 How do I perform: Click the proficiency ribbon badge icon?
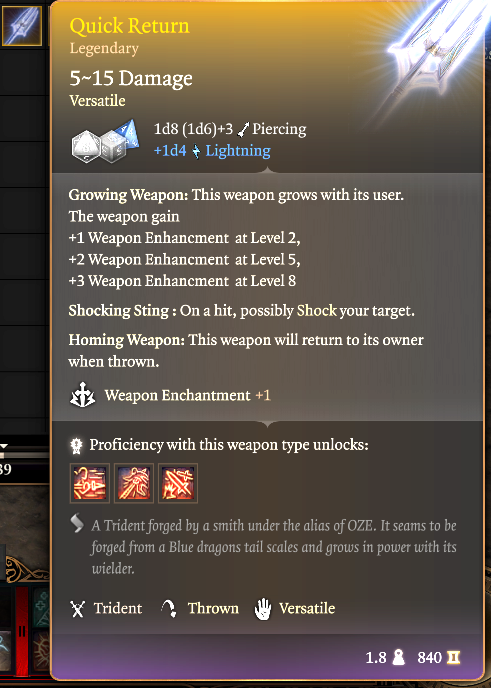click(76, 446)
